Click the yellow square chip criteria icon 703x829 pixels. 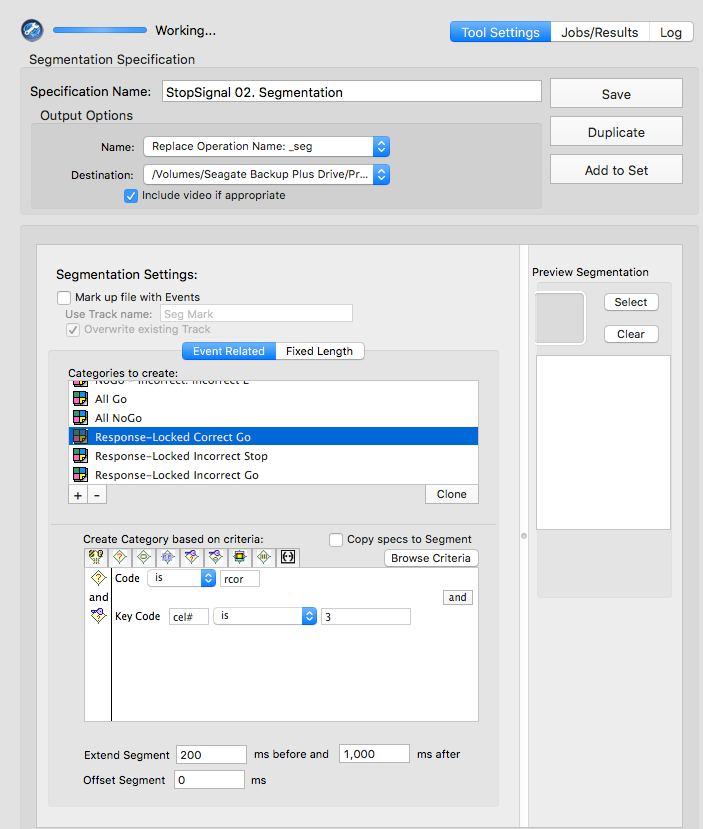point(239,557)
